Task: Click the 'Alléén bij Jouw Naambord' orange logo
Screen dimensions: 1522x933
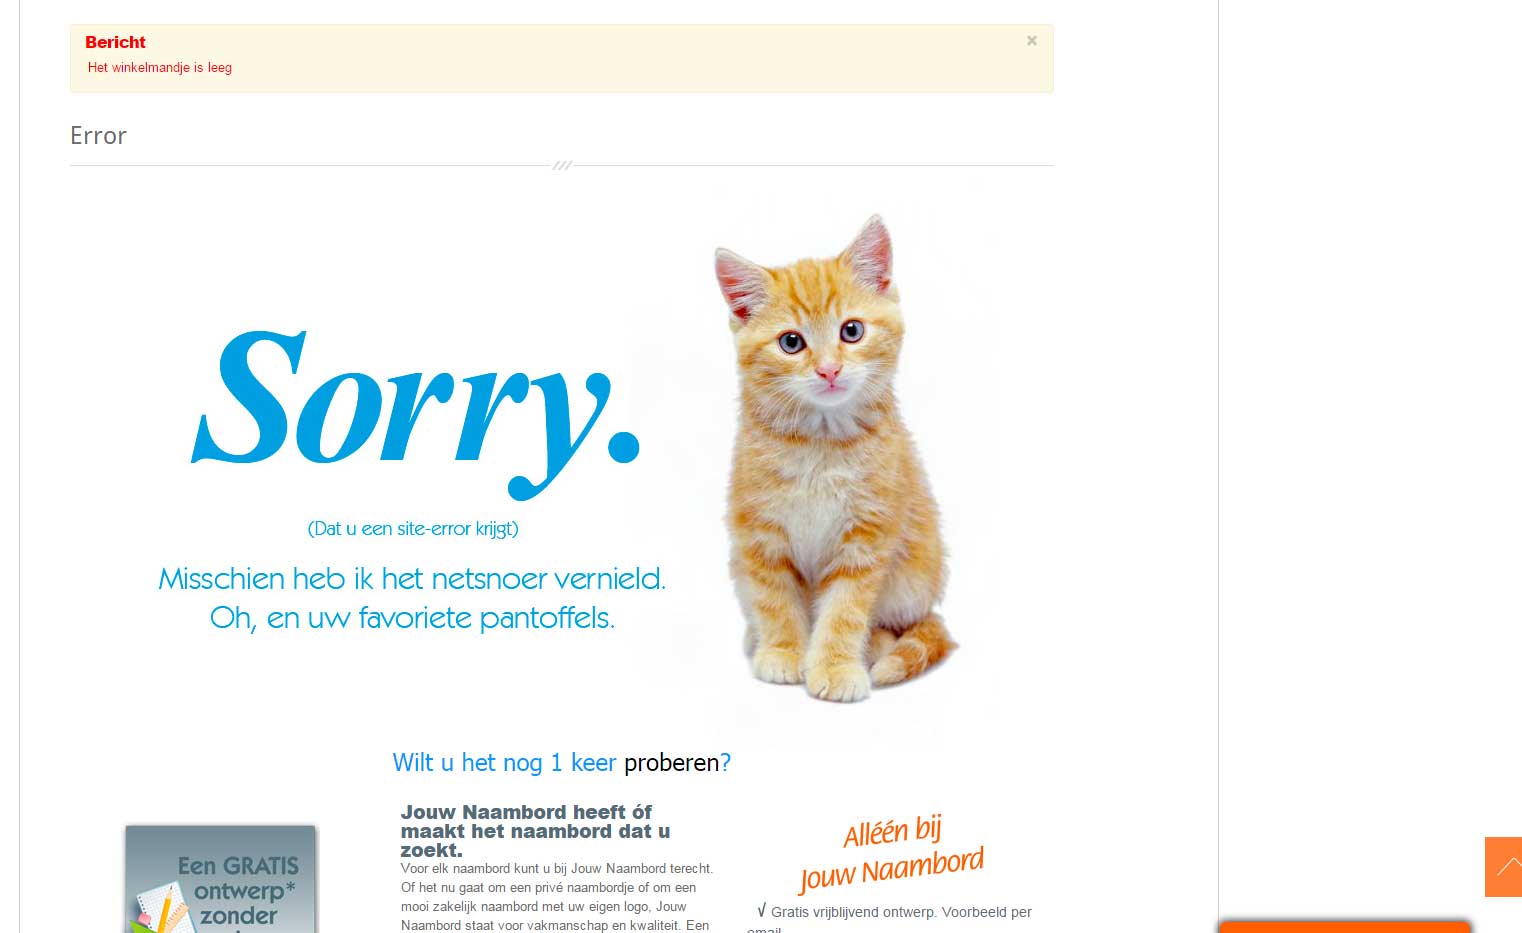Action: pos(891,853)
